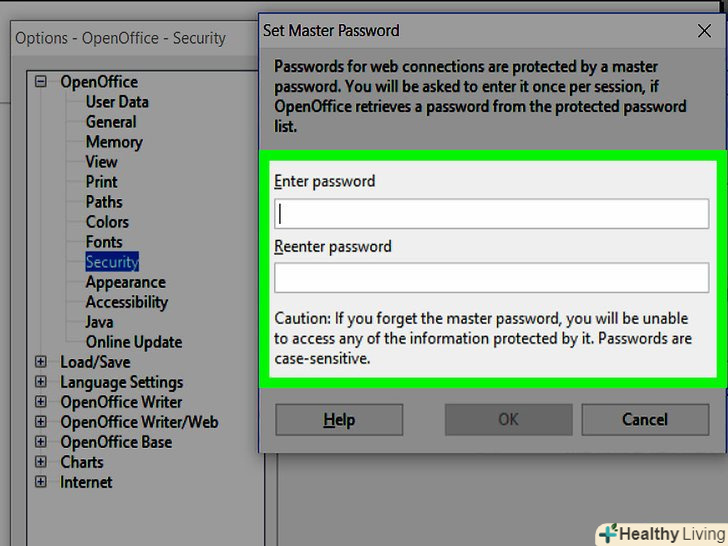This screenshot has width=728, height=546.
Task: Expand the OpenOffice Writer node
Action: coord(41,402)
